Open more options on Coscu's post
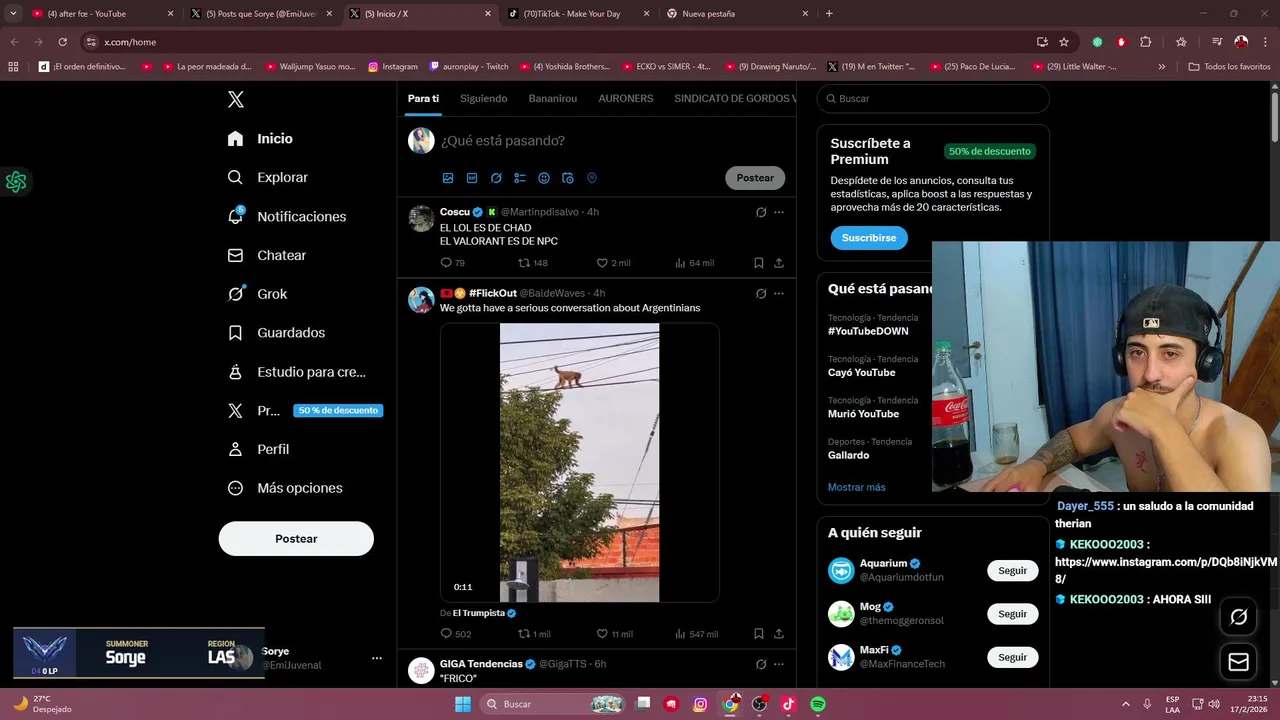The image size is (1280, 720). tap(779, 212)
